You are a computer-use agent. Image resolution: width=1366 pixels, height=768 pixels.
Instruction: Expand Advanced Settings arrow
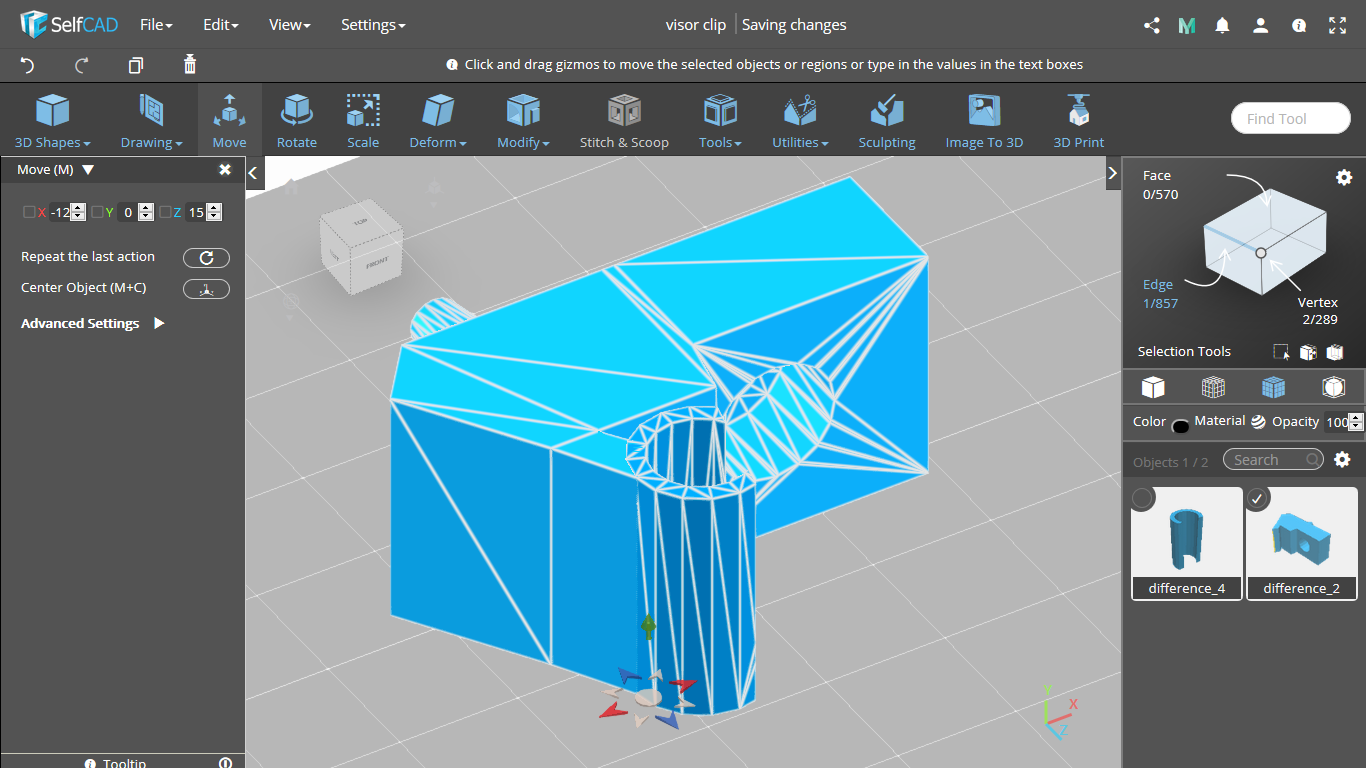(159, 324)
